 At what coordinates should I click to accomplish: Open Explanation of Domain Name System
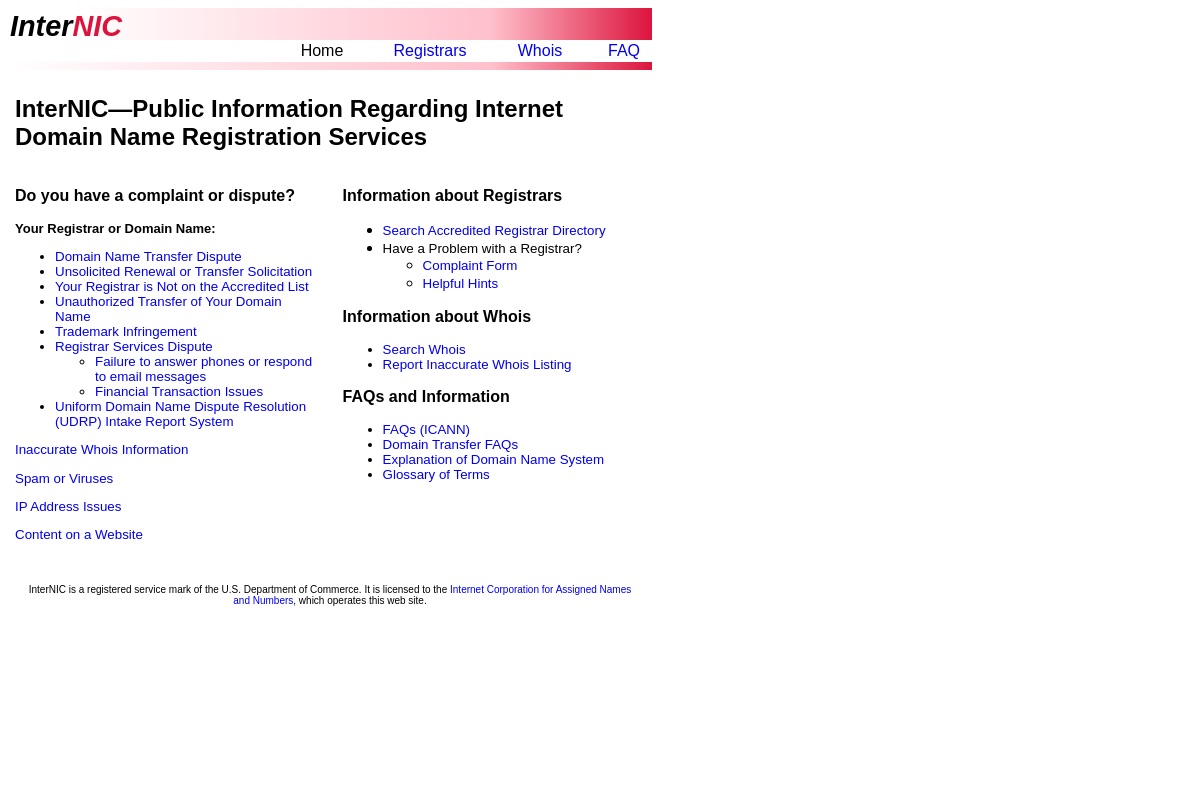[x=493, y=460]
